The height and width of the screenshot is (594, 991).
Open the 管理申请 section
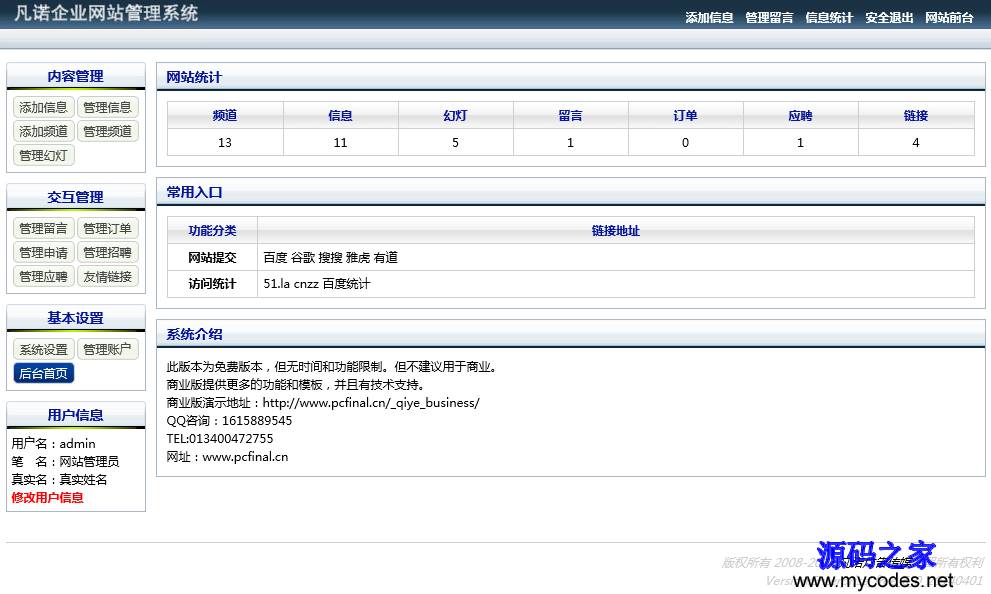[43, 252]
